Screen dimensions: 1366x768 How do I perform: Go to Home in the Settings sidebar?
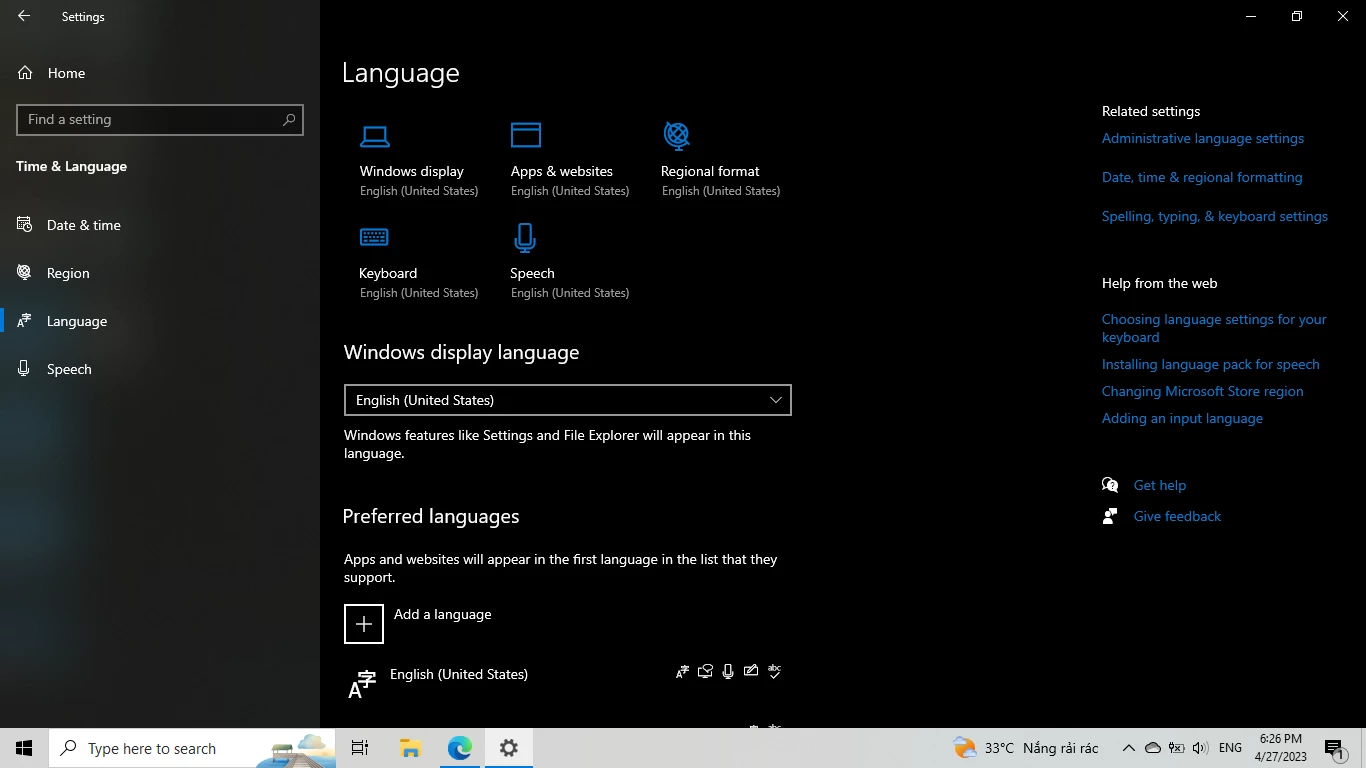[x=160, y=73]
